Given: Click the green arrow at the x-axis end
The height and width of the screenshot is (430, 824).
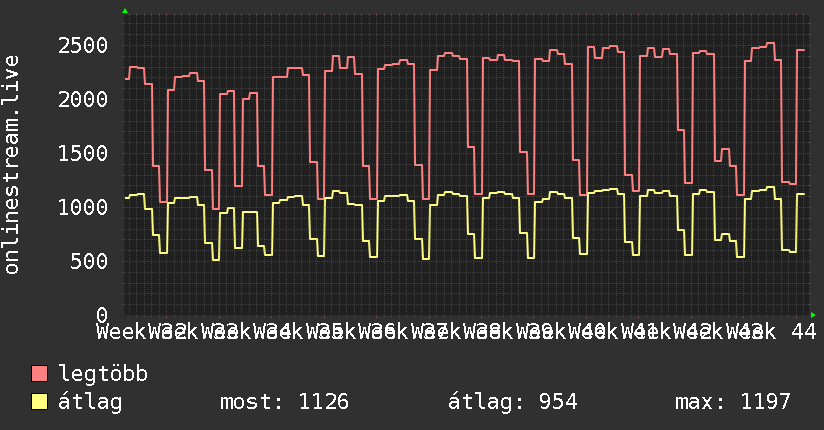Looking at the screenshot, I should coord(813,315).
